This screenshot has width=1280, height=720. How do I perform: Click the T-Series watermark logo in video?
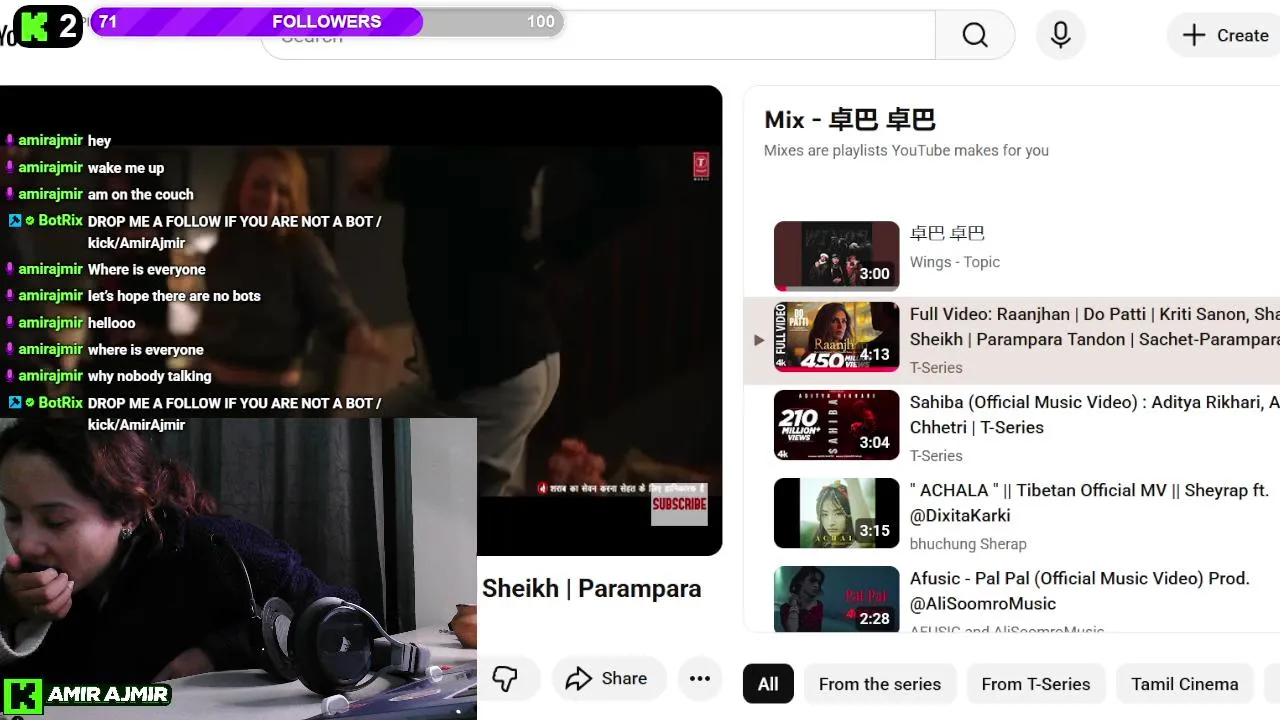(x=701, y=166)
